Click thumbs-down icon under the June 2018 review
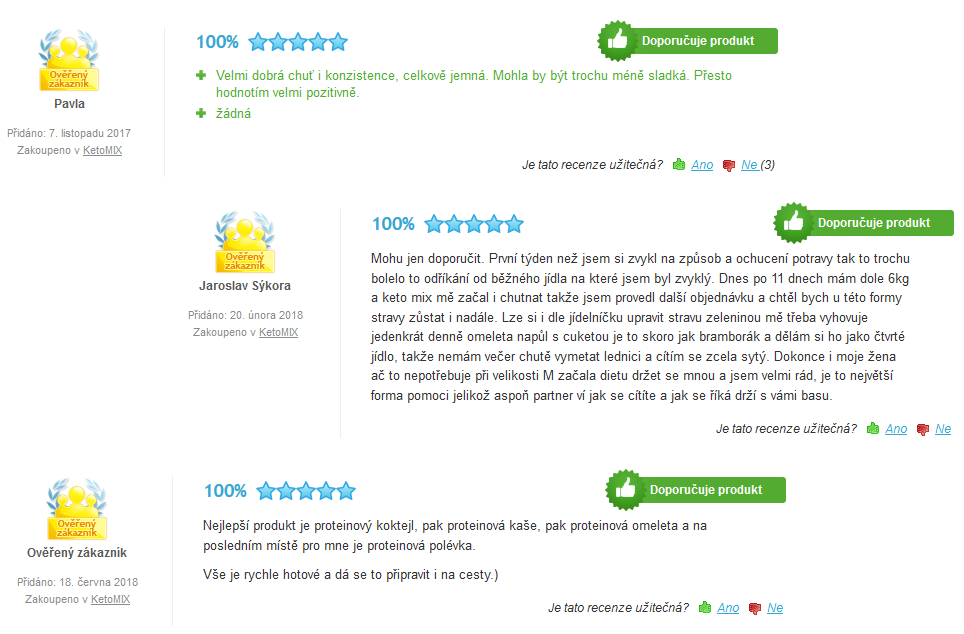This screenshot has height=634, width=964. coord(755,609)
